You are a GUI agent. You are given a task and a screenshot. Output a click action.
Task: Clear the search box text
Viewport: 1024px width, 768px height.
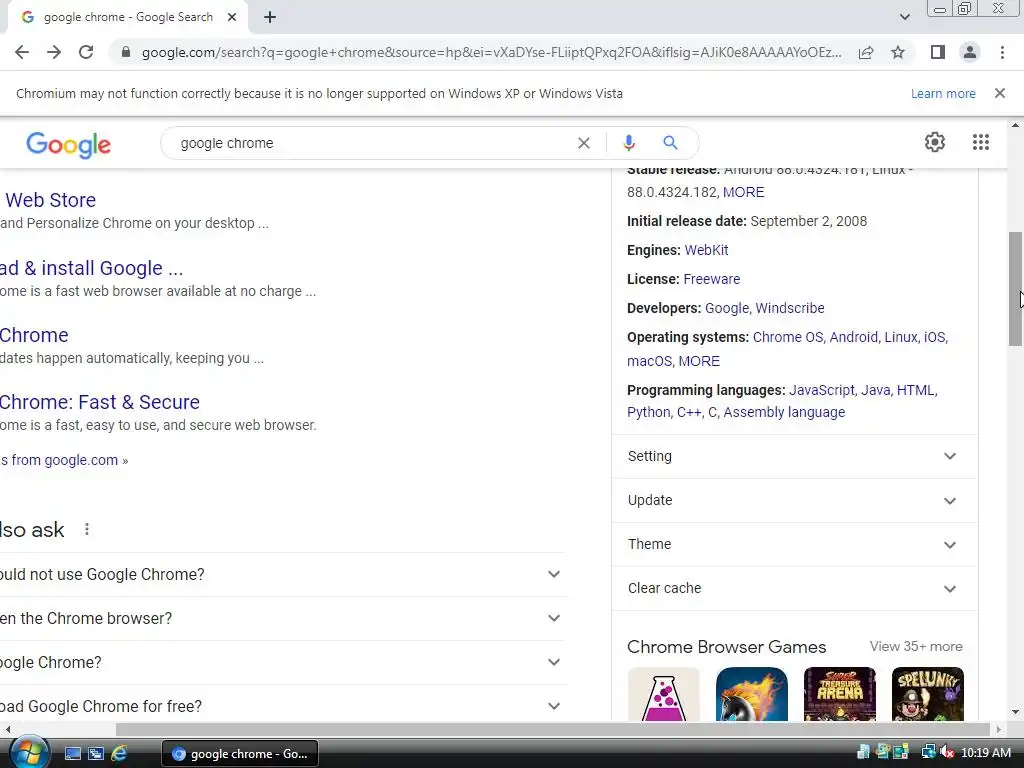pos(584,143)
